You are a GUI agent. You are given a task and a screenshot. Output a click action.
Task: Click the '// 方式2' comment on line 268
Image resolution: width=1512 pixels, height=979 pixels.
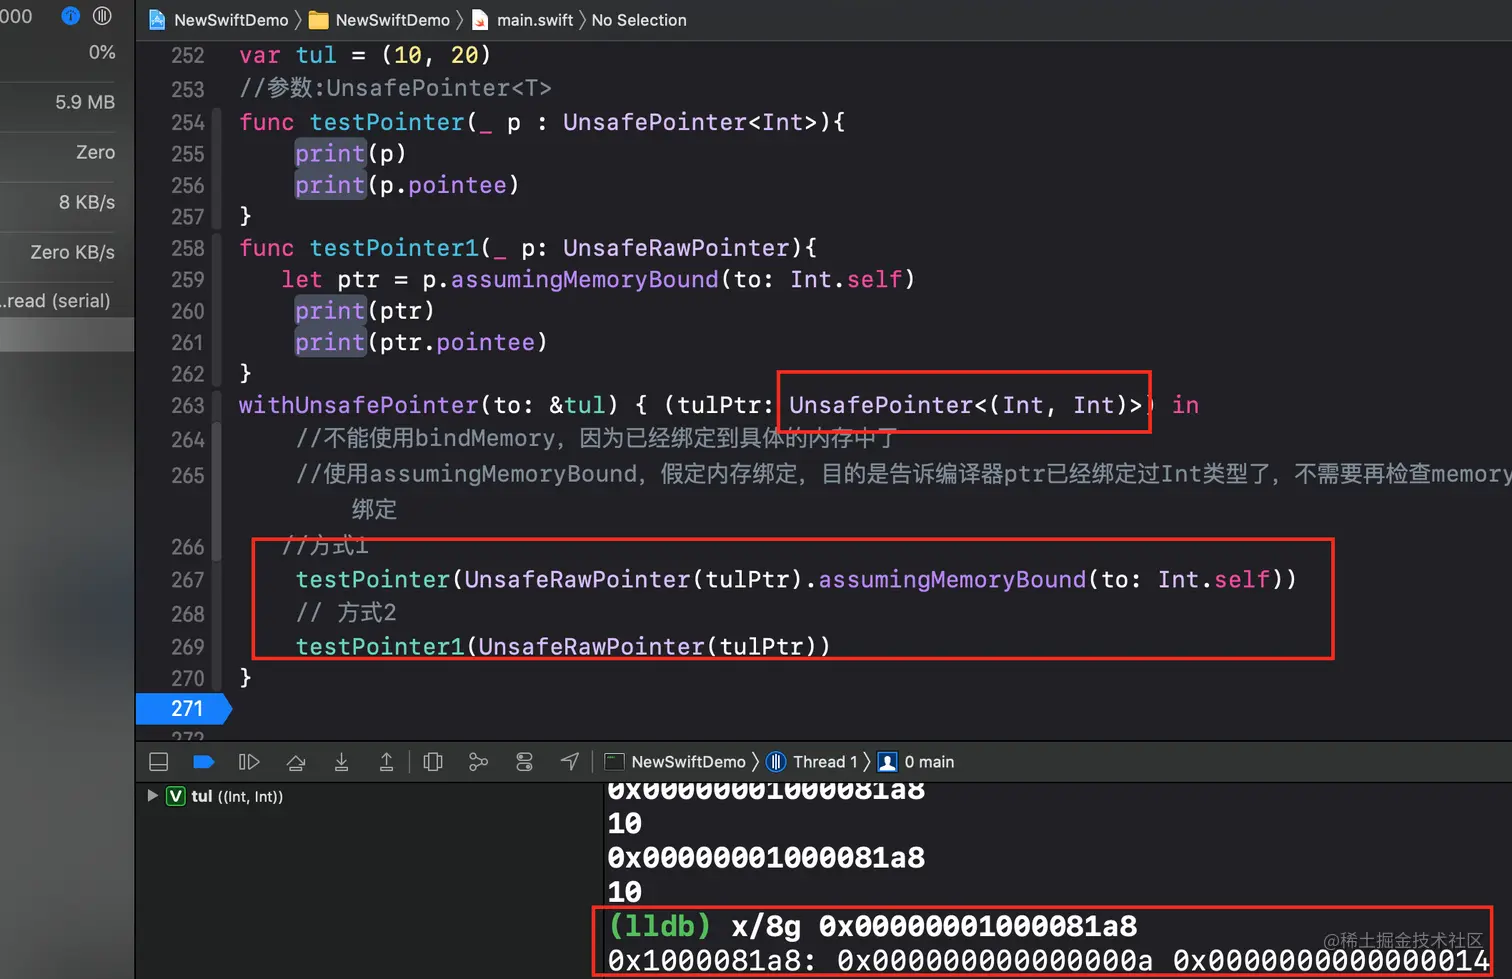pos(346,612)
